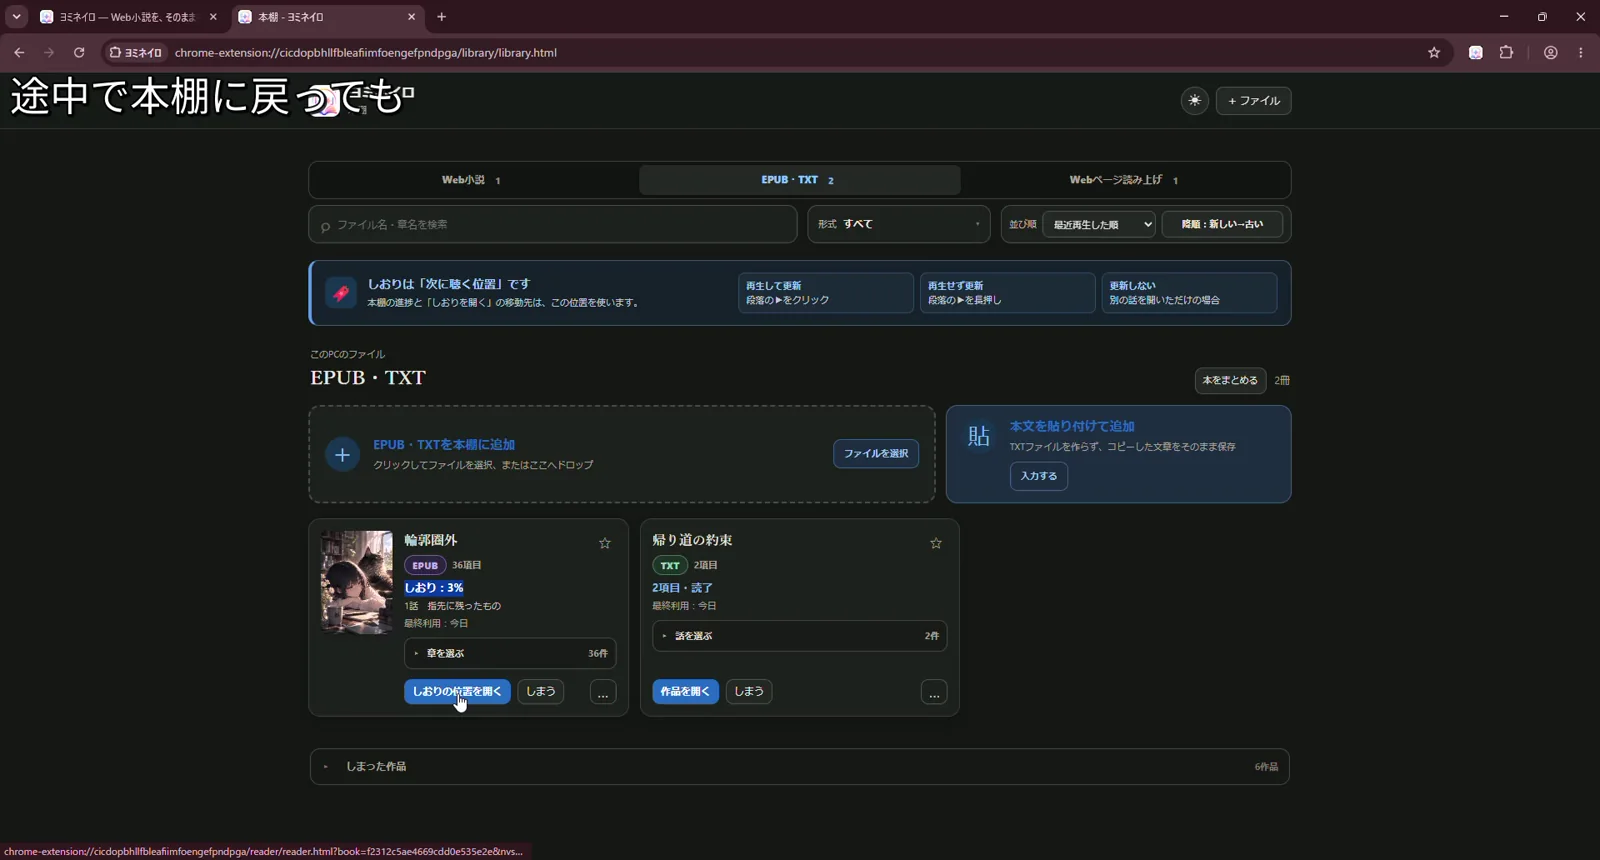1600x860 pixels.
Task: Toggle the light/dark theme sun icon
Action: tap(1194, 101)
